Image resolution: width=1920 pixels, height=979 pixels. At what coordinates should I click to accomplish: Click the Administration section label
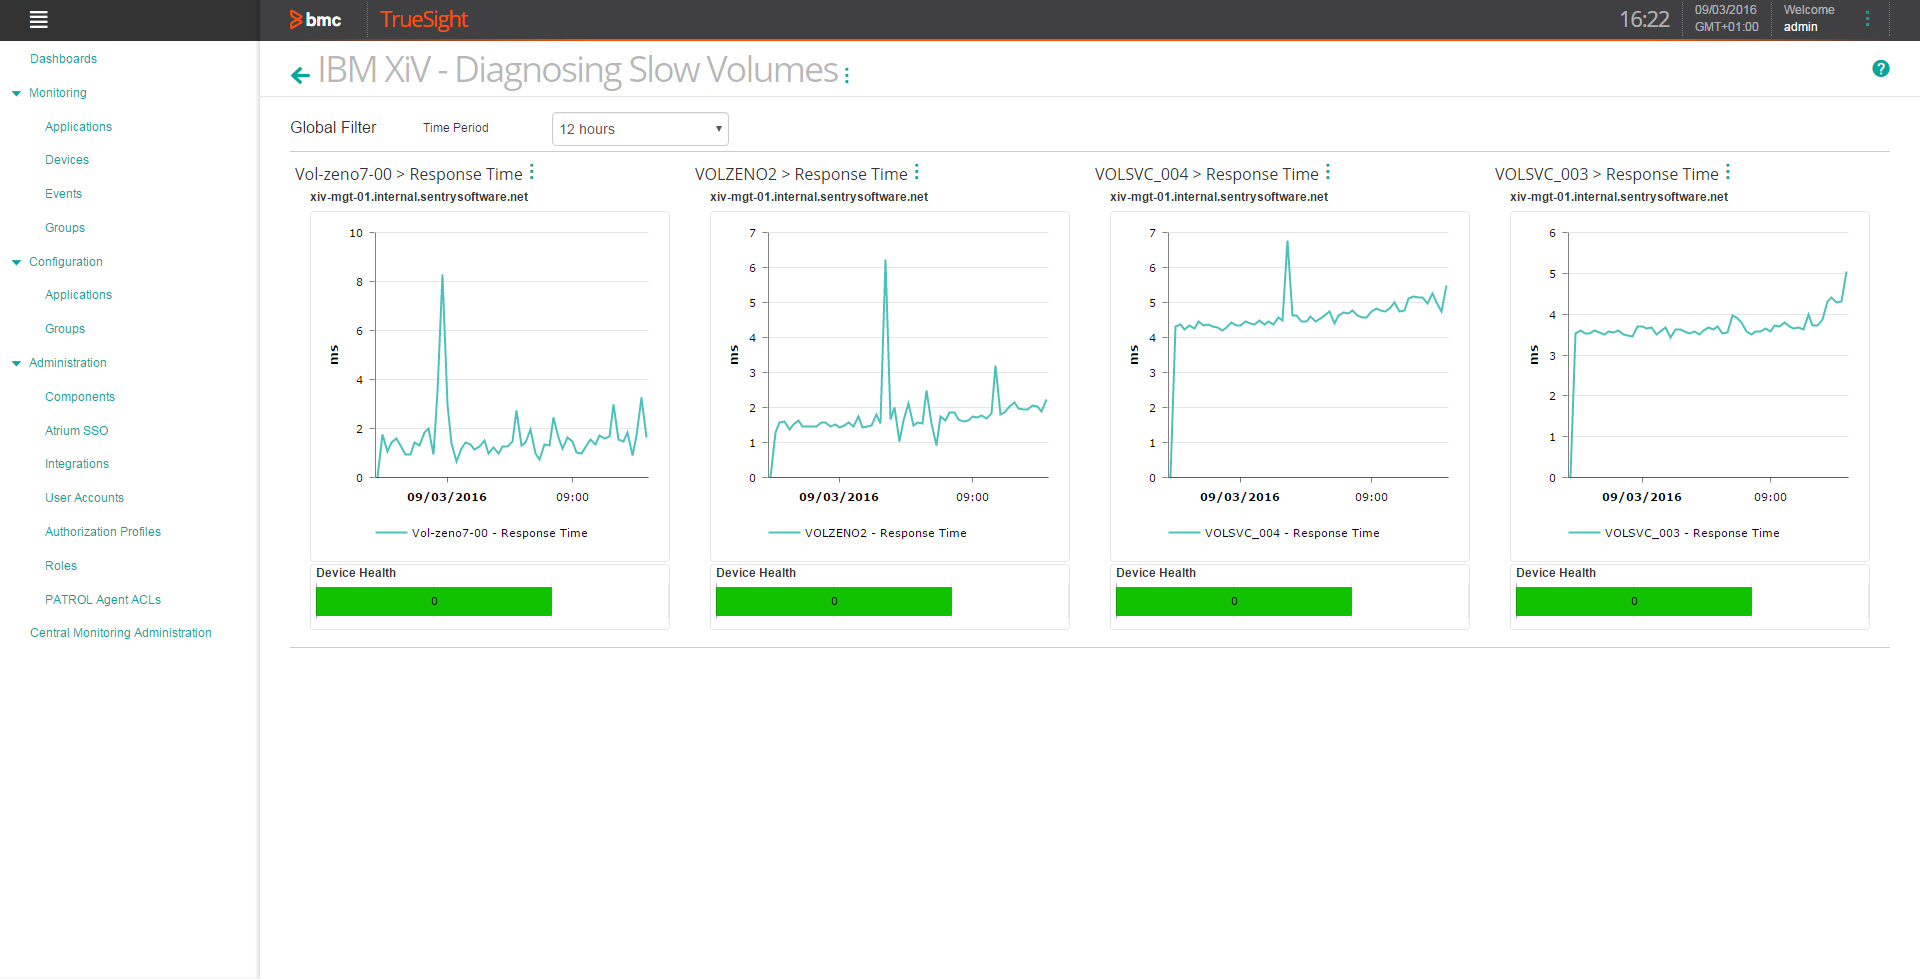tap(68, 363)
